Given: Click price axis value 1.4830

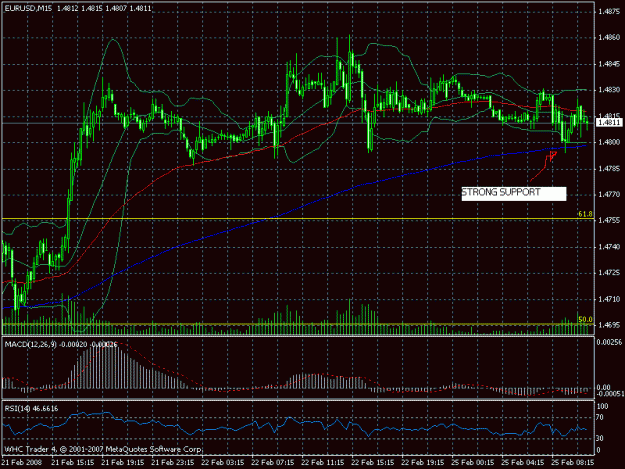Looking at the screenshot, I should 609,90.
